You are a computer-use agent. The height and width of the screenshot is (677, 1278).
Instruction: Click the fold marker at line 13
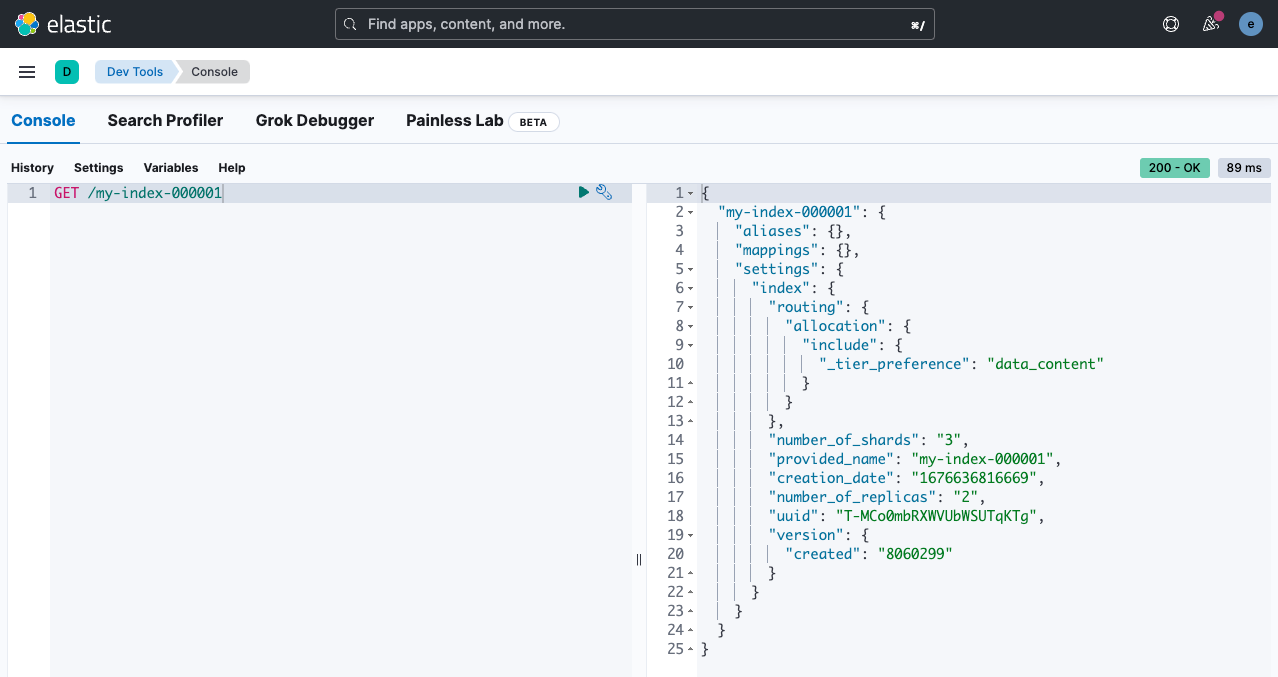coord(691,421)
